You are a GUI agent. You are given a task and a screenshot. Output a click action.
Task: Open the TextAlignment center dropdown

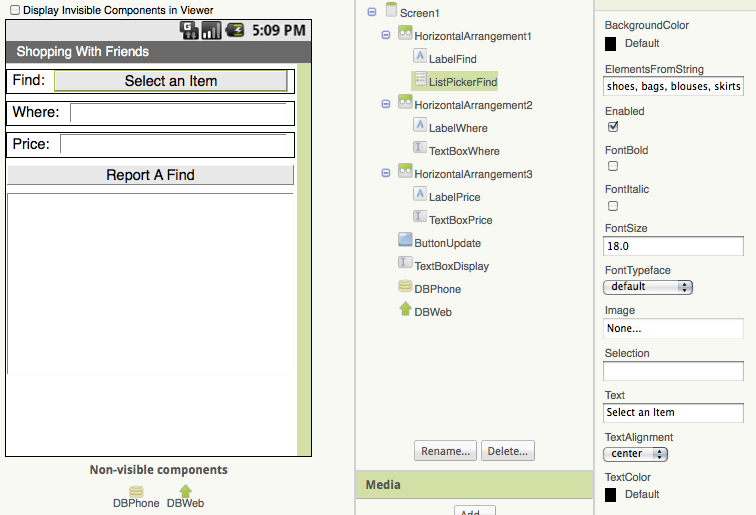point(635,454)
